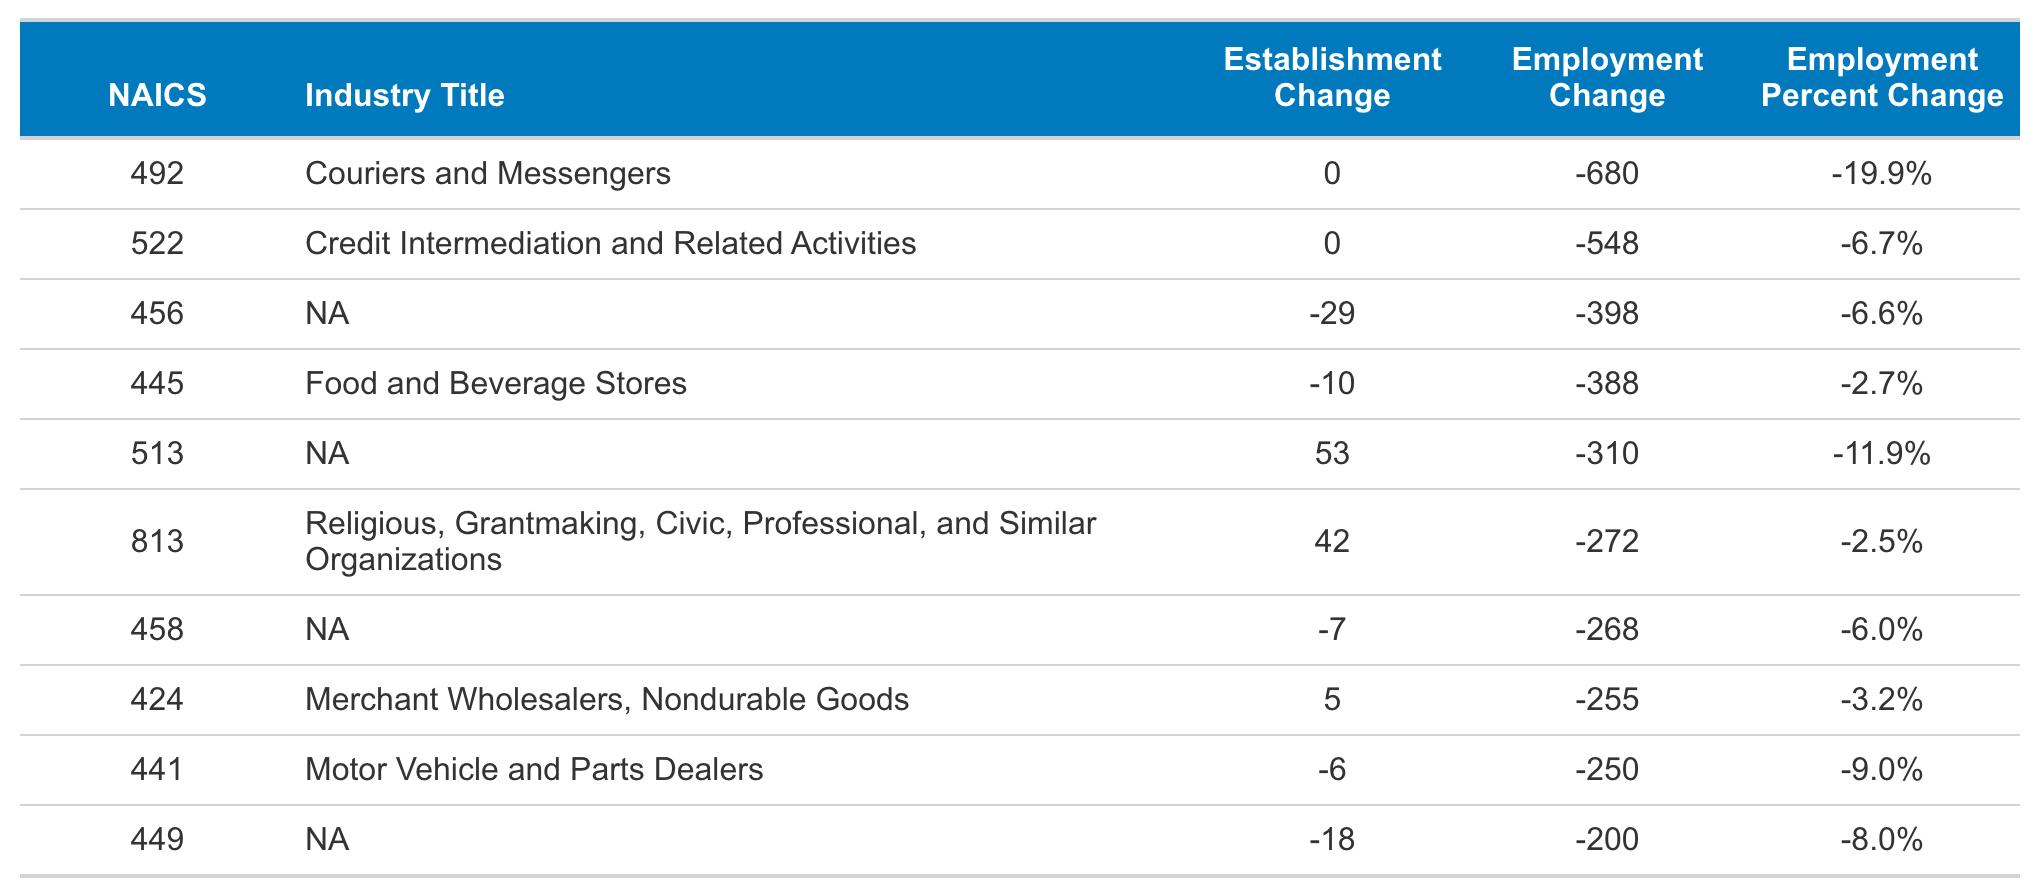Image resolution: width=2040 pixels, height=896 pixels.
Task: Click the Employment Change column header
Action: coord(1606,77)
